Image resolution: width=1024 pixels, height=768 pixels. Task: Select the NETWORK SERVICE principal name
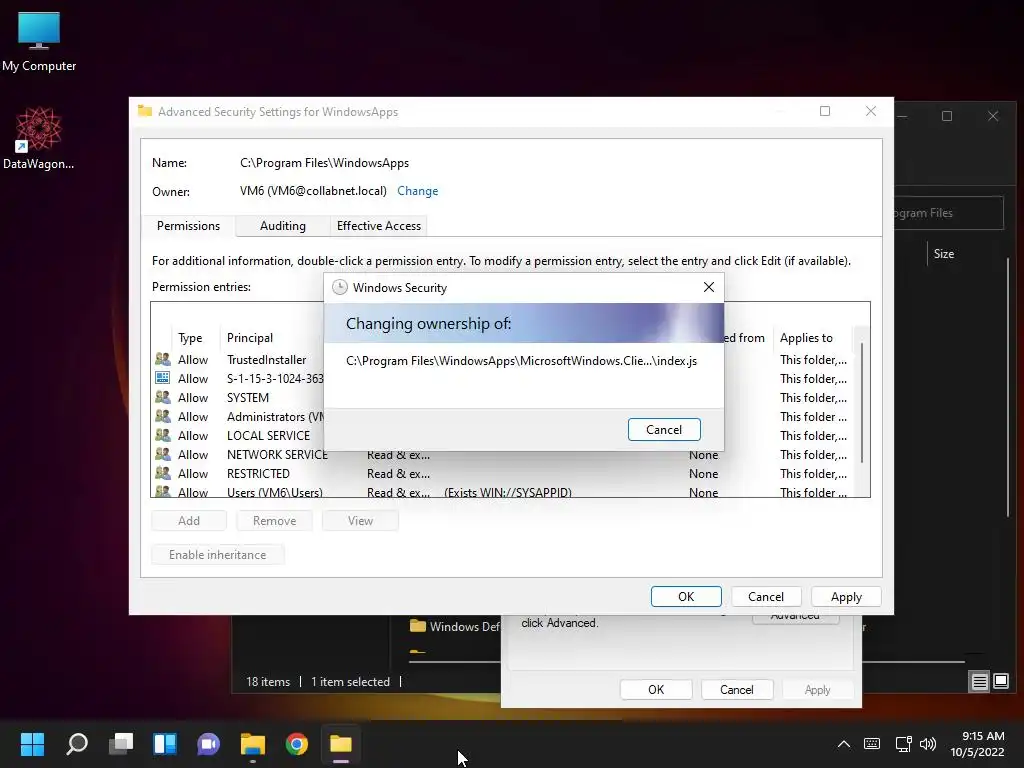click(x=277, y=454)
